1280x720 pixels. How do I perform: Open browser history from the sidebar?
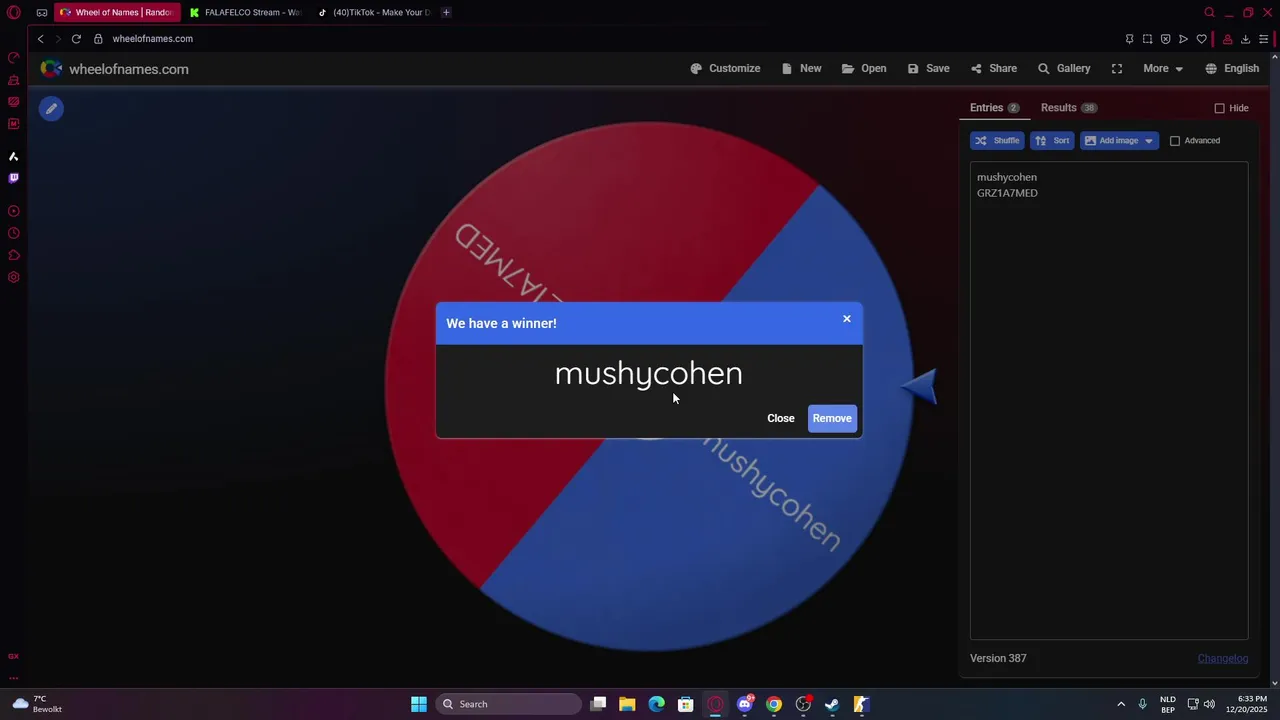[x=14, y=233]
